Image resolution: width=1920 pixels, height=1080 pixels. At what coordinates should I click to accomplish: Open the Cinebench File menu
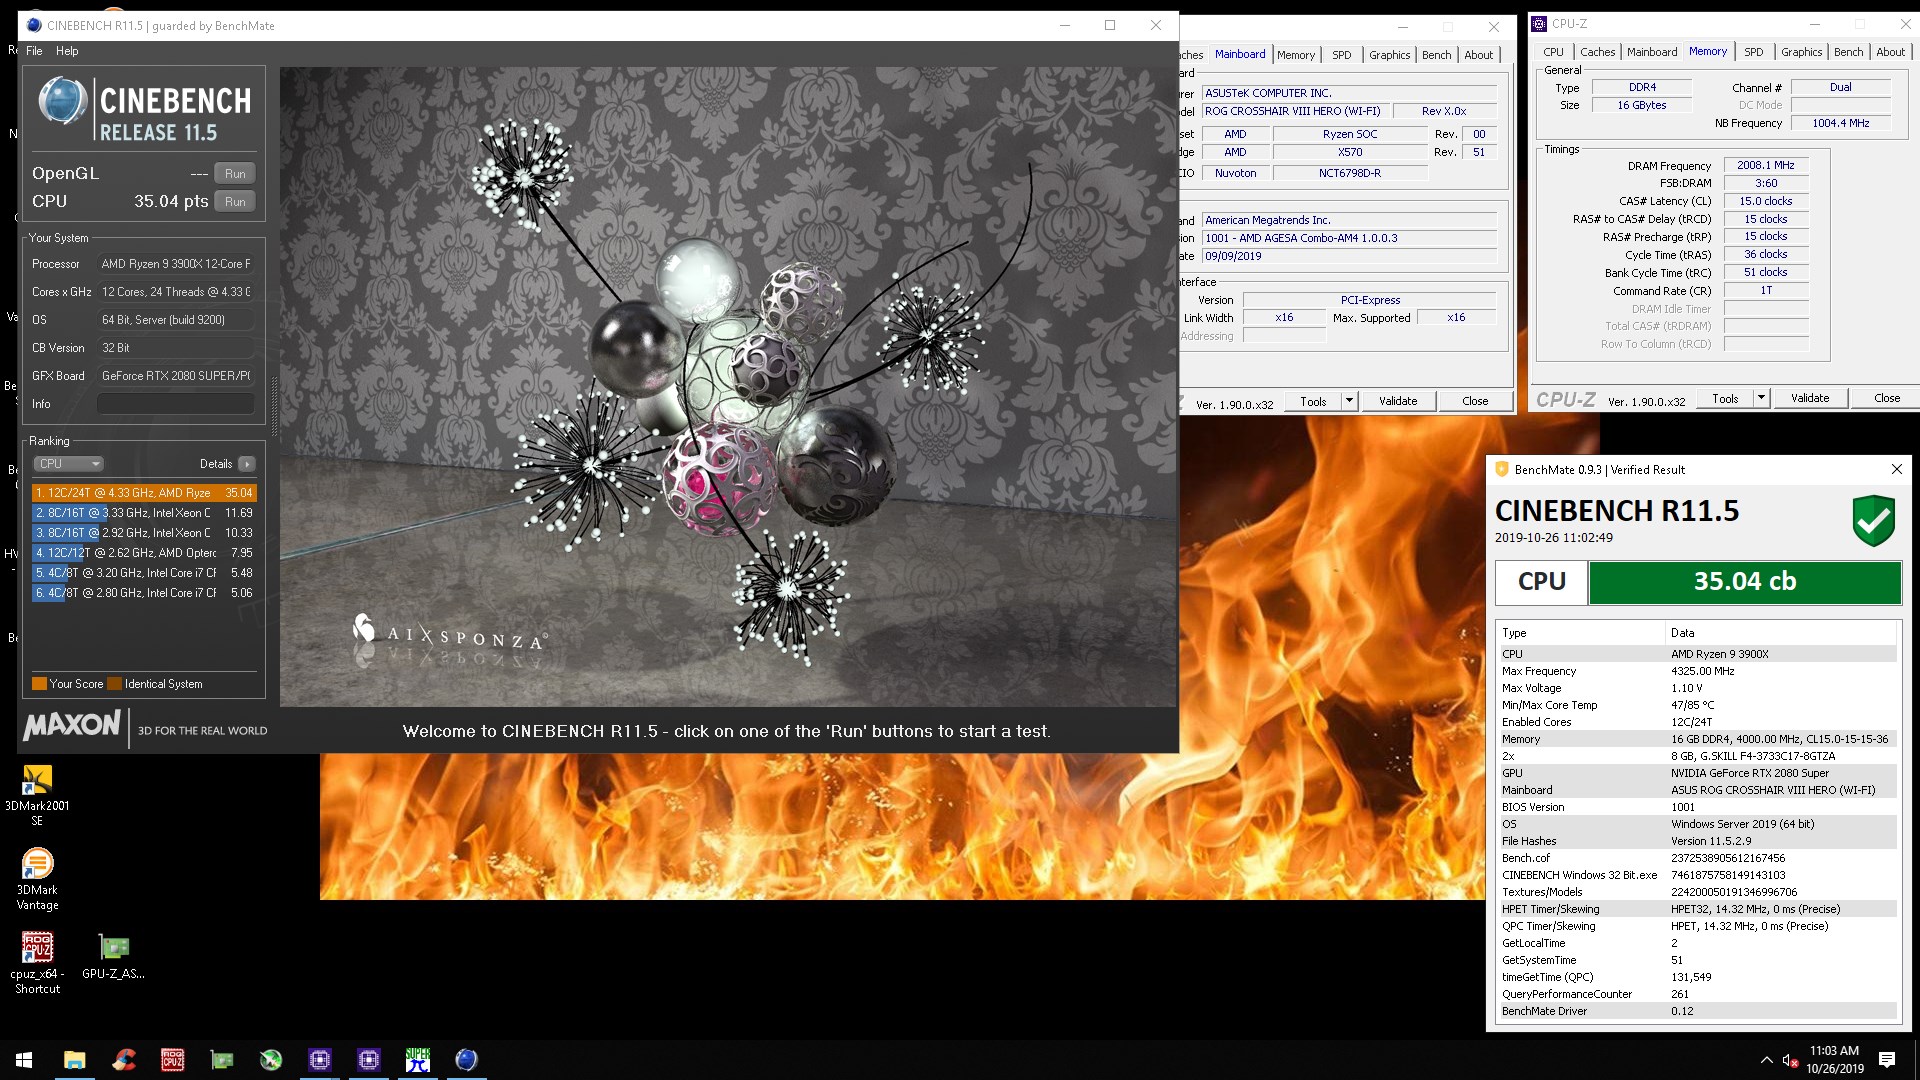click(x=34, y=51)
